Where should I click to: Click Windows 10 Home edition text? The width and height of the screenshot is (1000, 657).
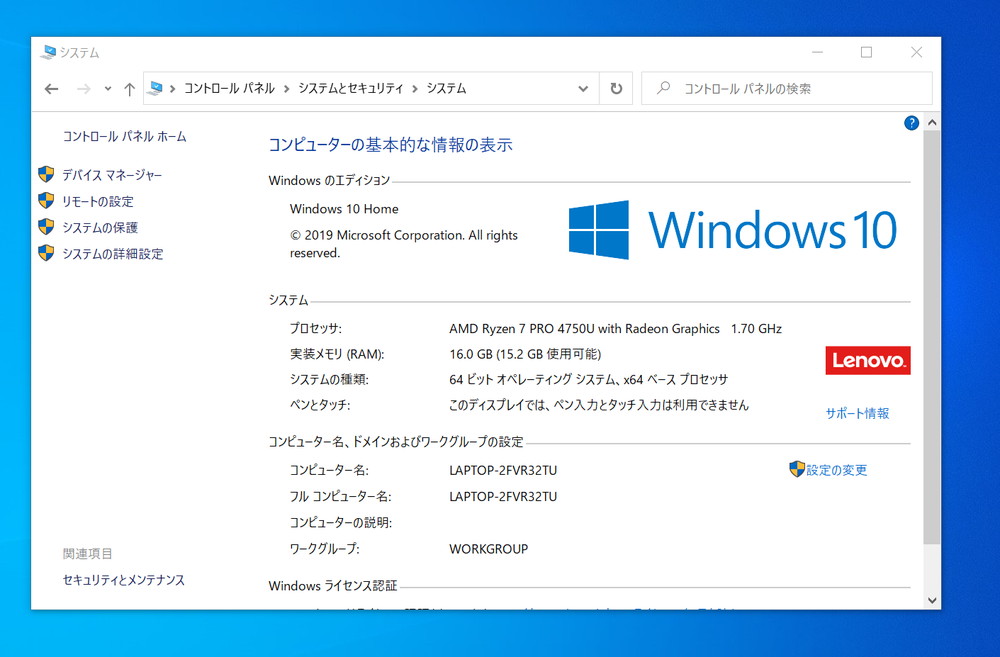[344, 209]
